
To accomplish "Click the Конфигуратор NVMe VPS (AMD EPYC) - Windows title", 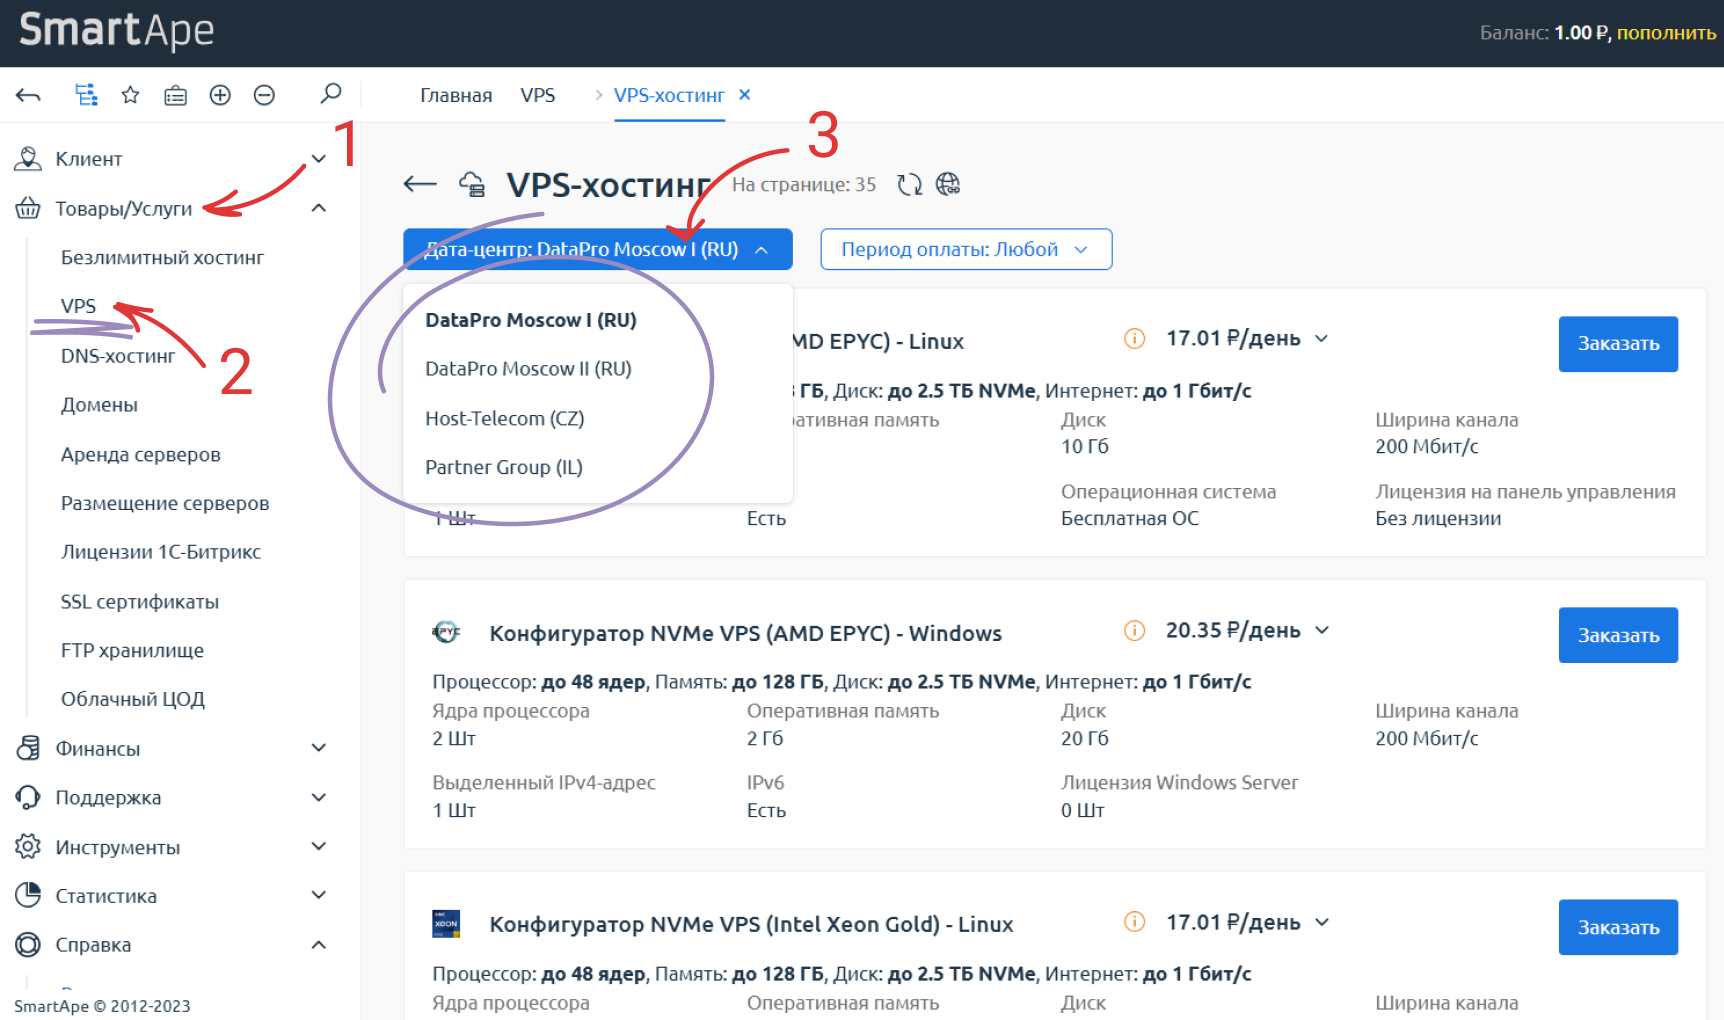I will [x=746, y=633].
